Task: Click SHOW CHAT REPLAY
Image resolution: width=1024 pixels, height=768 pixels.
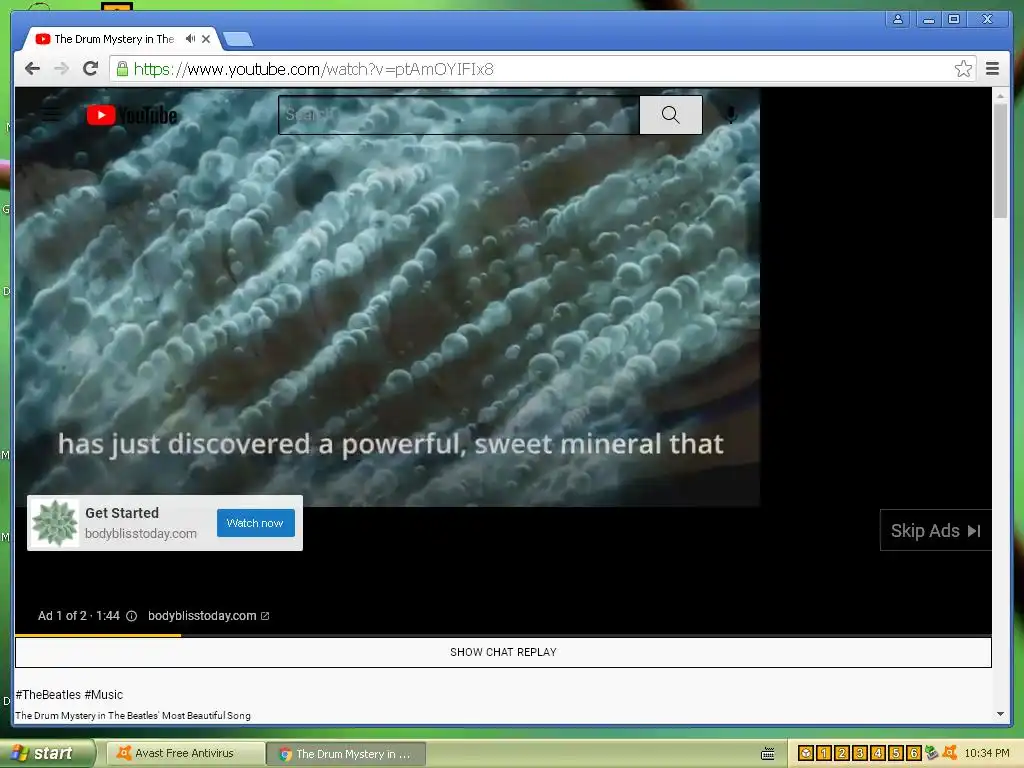Action: 503,652
